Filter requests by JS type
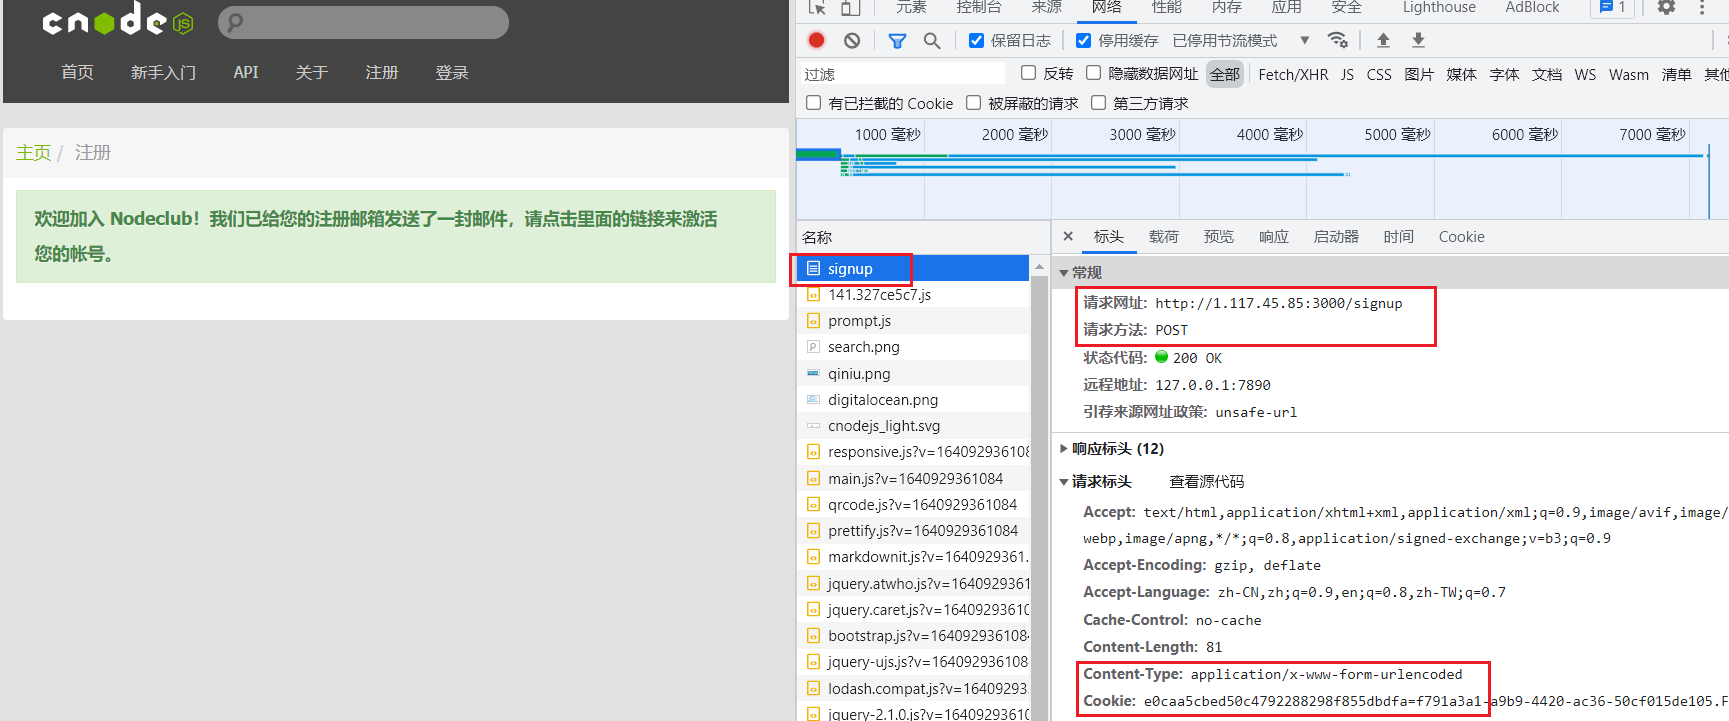 [x=1347, y=75]
